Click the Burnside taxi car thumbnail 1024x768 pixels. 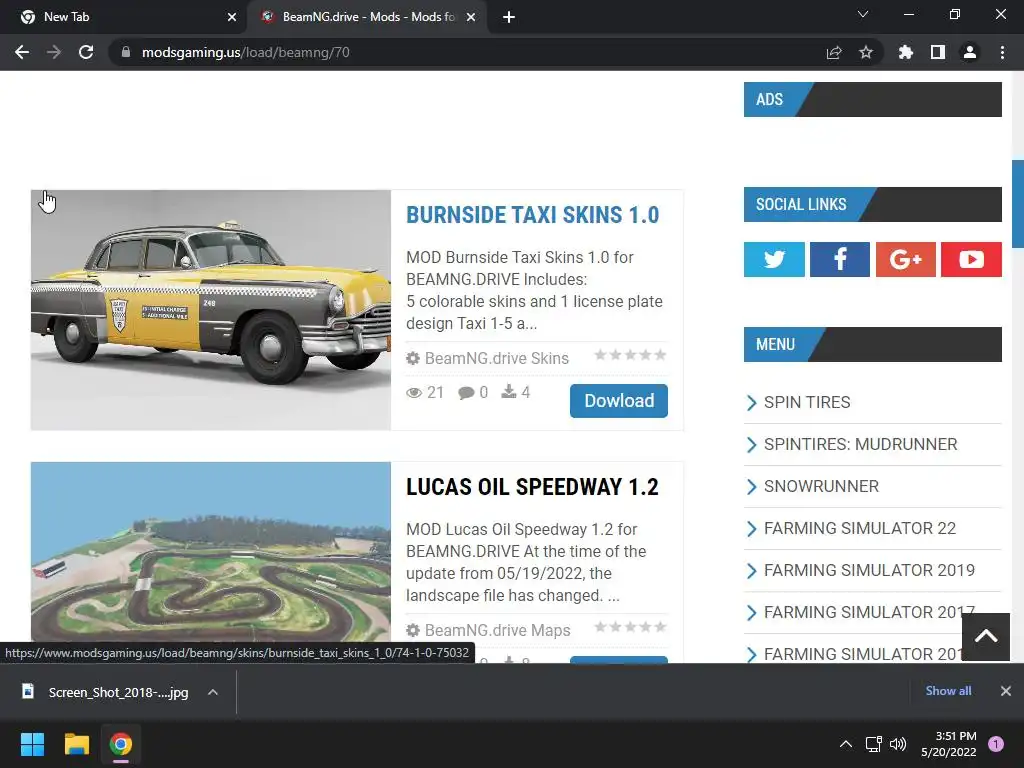pos(211,310)
